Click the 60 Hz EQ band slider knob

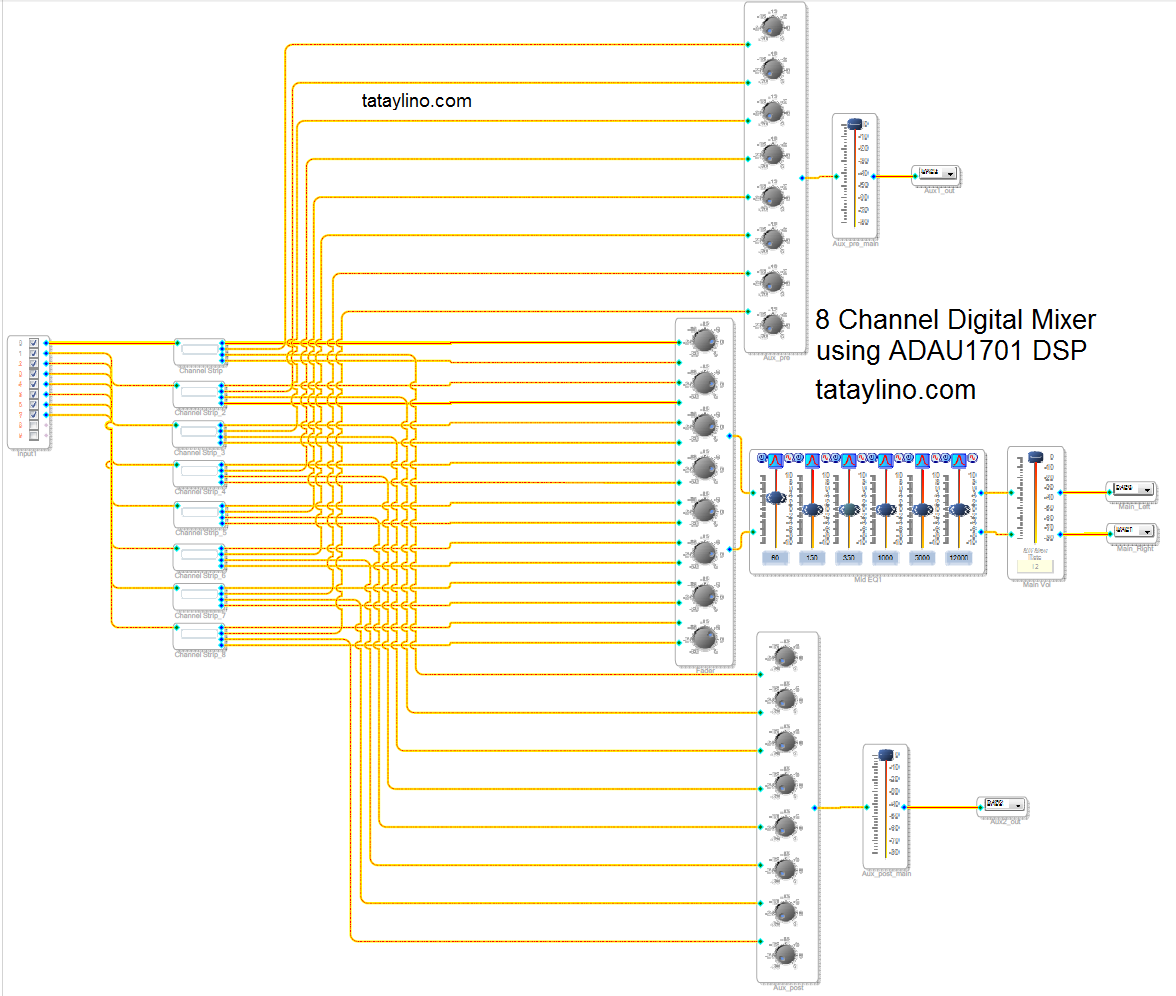[x=776, y=496]
